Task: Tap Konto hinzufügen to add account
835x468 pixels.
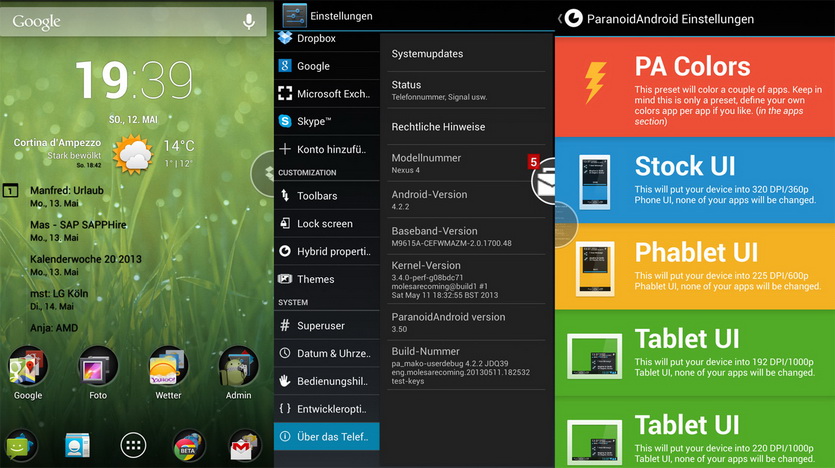Action: pos(326,149)
